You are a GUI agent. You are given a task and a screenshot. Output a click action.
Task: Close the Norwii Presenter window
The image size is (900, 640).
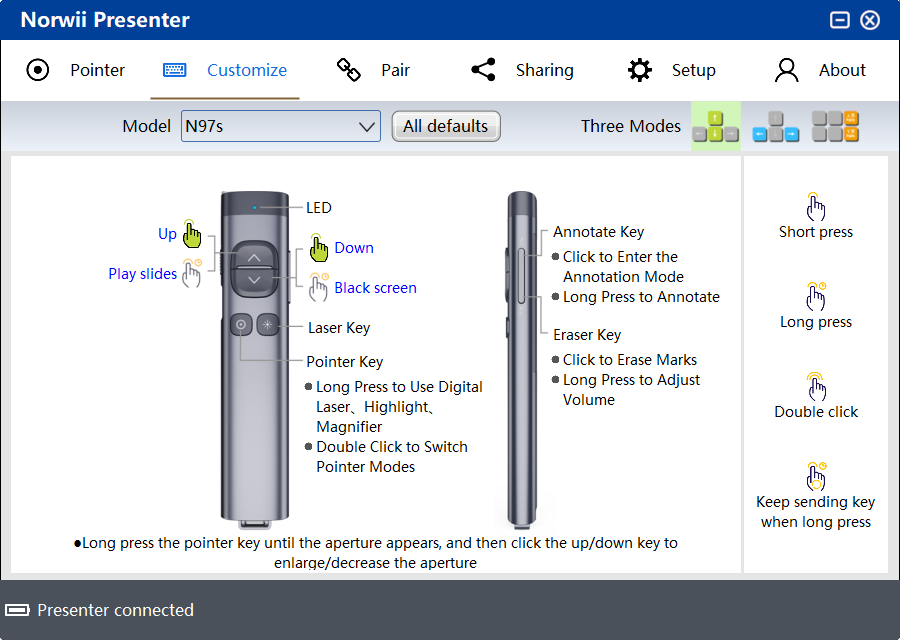870,20
